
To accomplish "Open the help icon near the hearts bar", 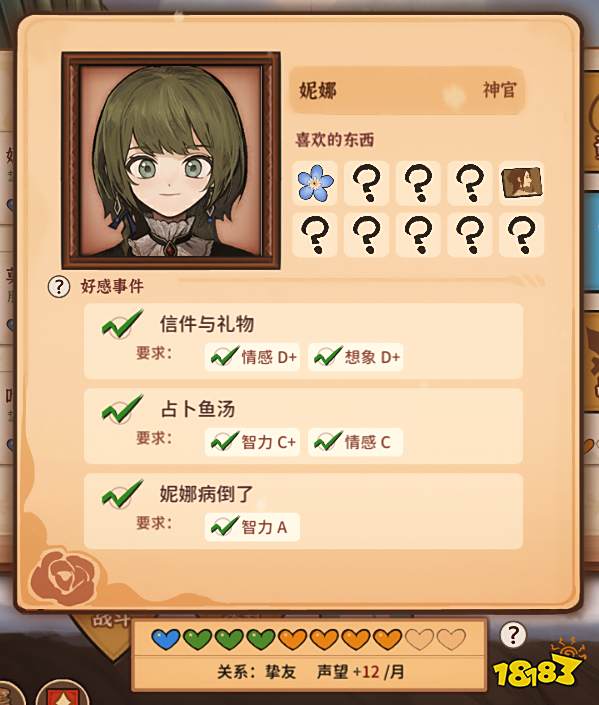I will (513, 635).
